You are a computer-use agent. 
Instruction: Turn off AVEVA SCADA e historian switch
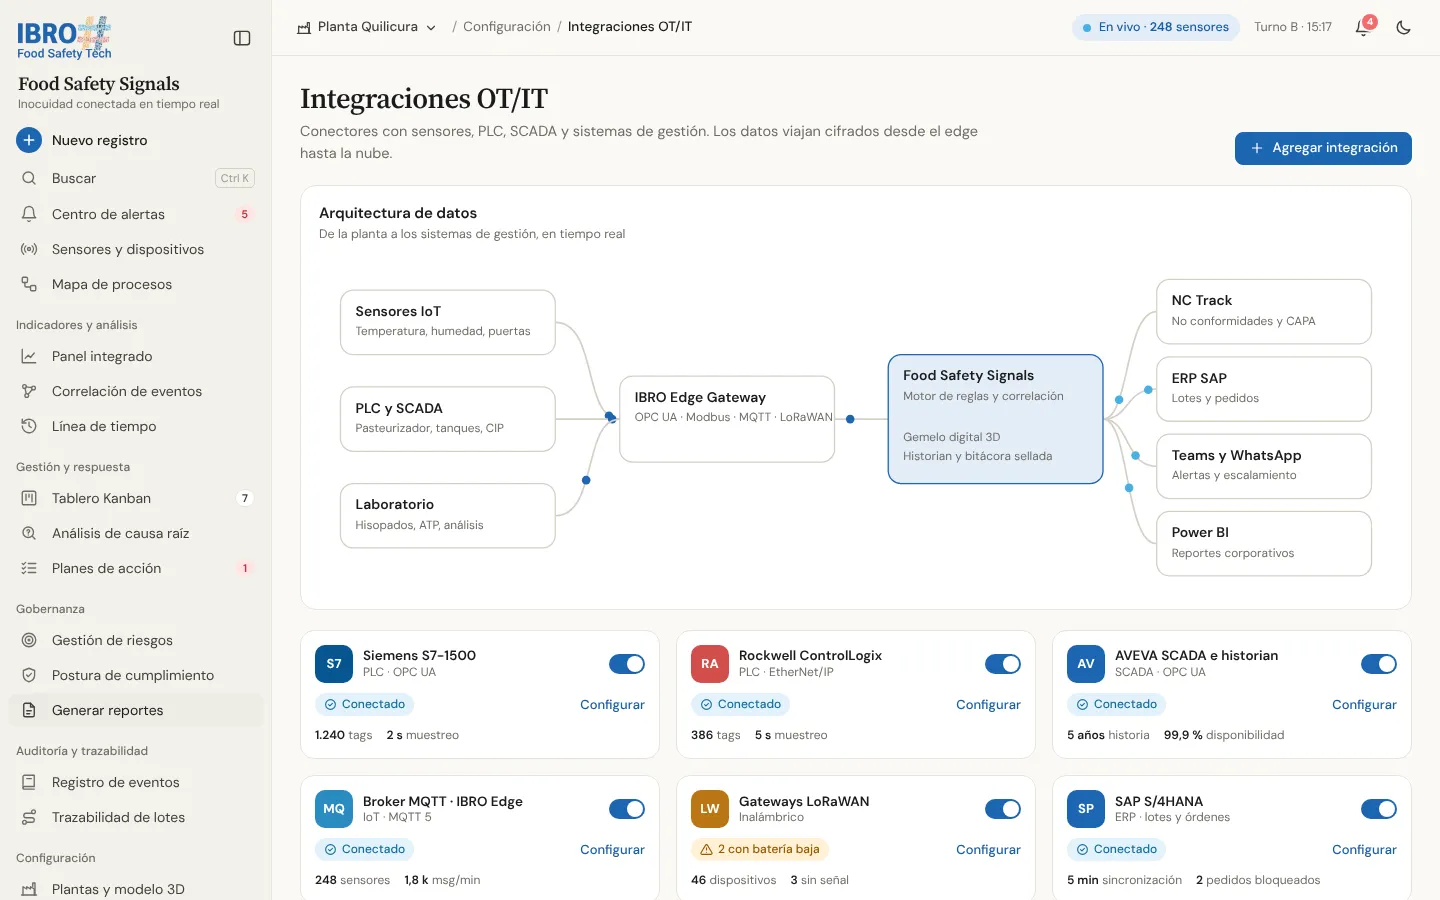(x=1379, y=664)
